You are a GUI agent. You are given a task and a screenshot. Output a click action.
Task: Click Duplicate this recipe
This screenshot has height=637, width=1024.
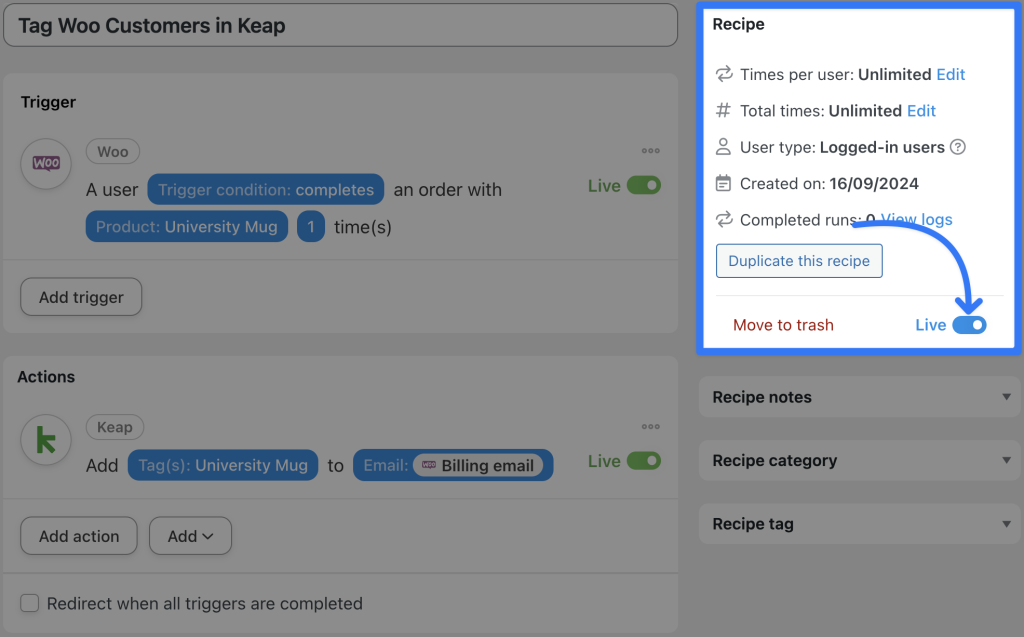point(798,260)
